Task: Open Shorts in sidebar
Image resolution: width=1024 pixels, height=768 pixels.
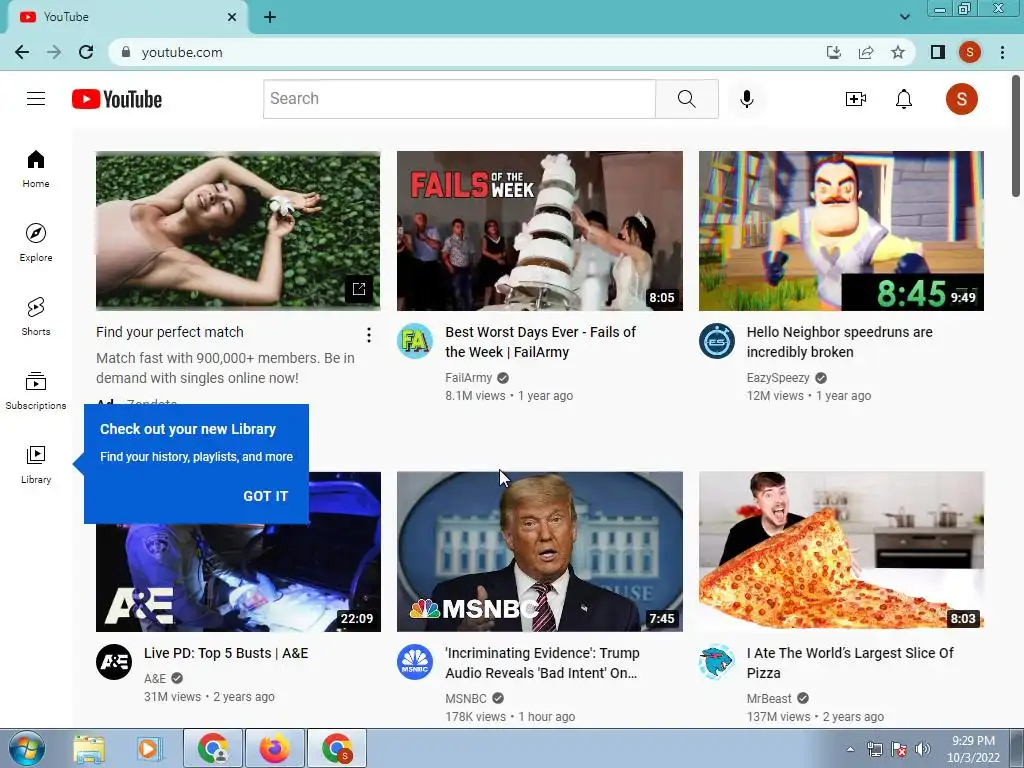Action: [36, 317]
